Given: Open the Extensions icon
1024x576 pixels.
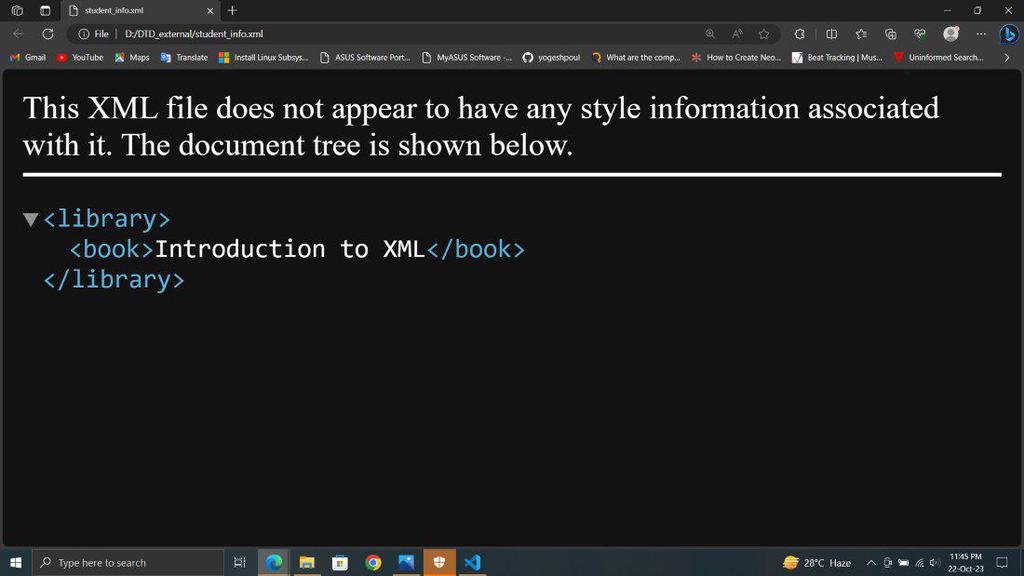Looking at the screenshot, I should [799, 34].
